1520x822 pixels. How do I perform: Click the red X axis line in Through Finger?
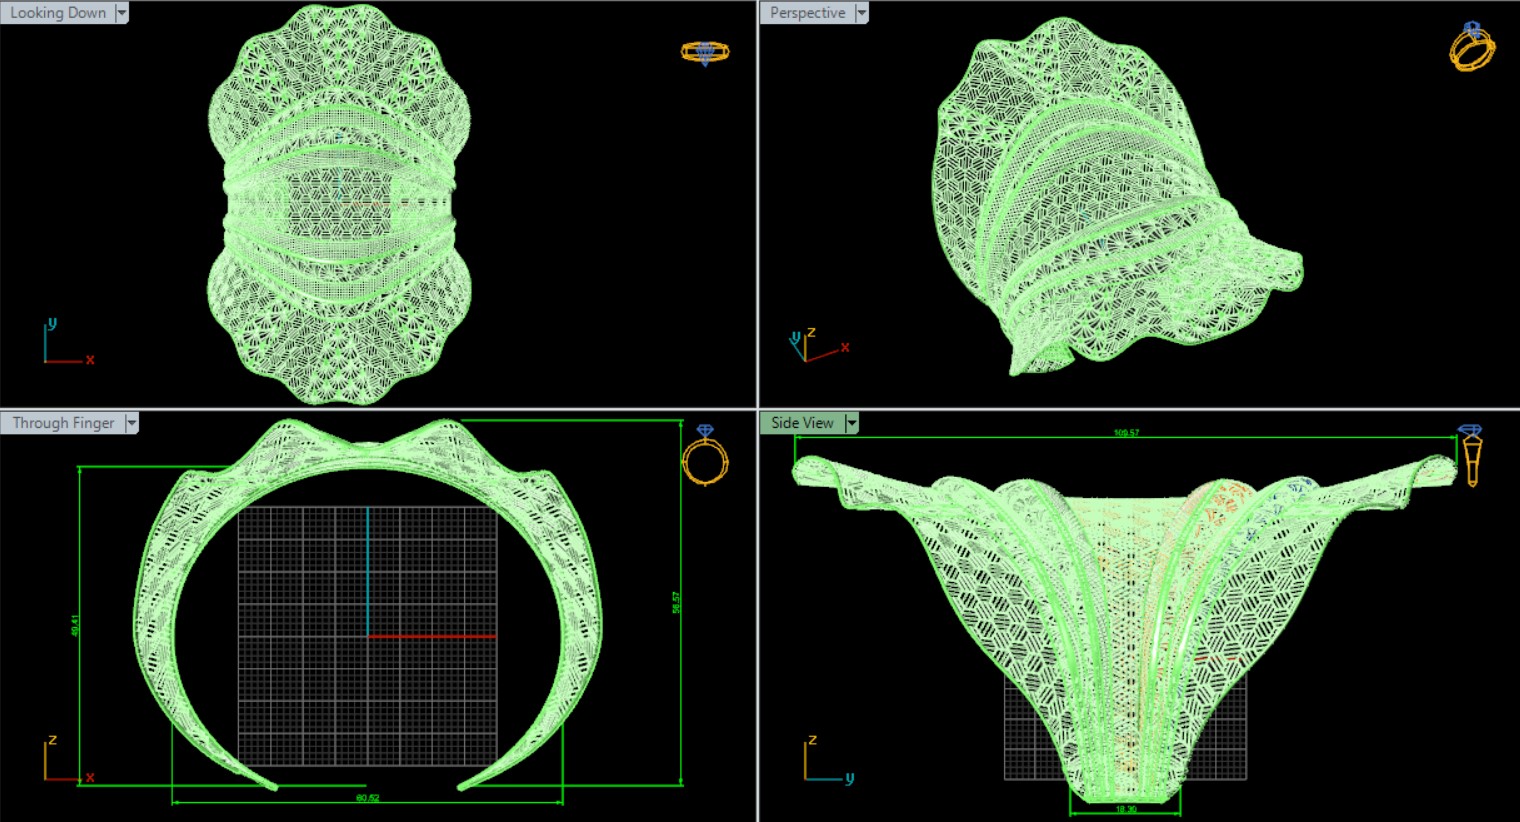coord(432,636)
